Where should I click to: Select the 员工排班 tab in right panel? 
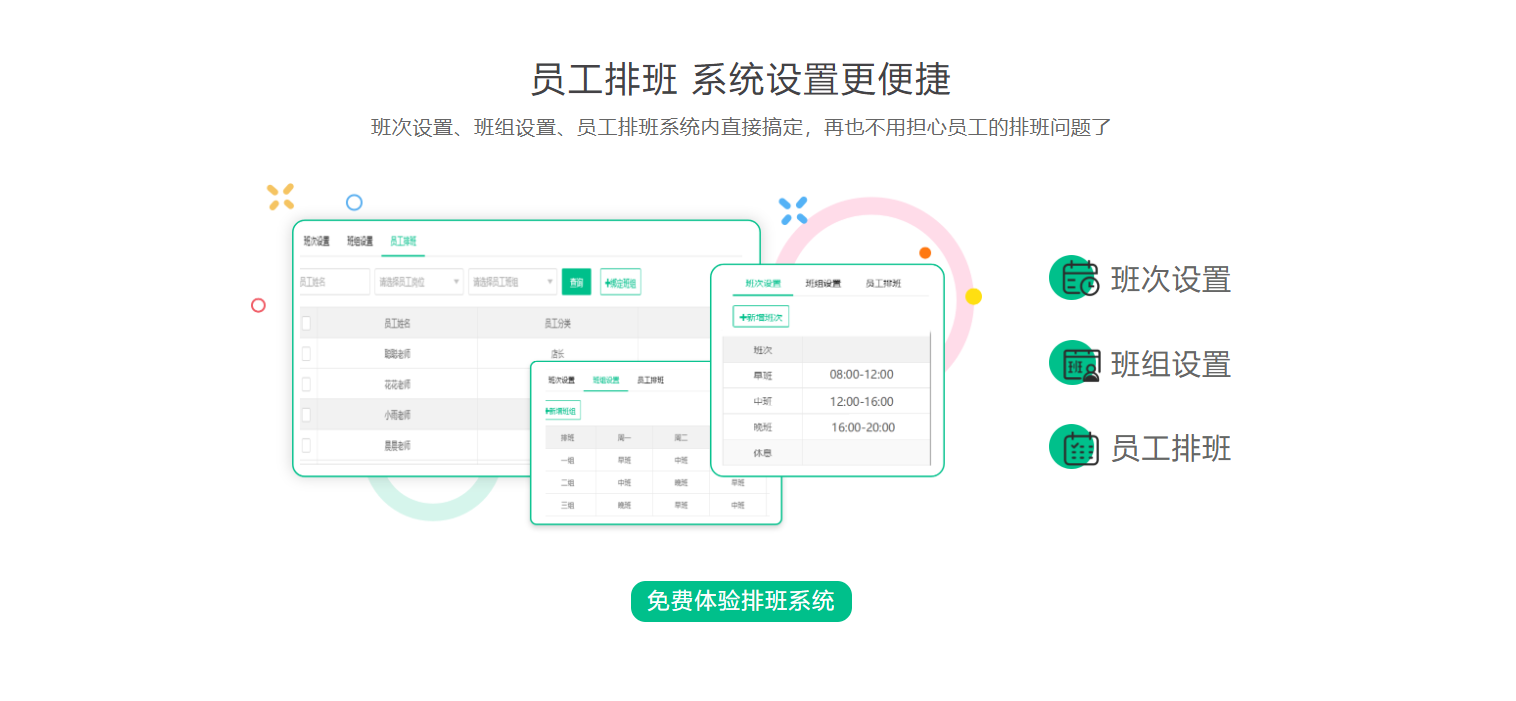click(885, 283)
